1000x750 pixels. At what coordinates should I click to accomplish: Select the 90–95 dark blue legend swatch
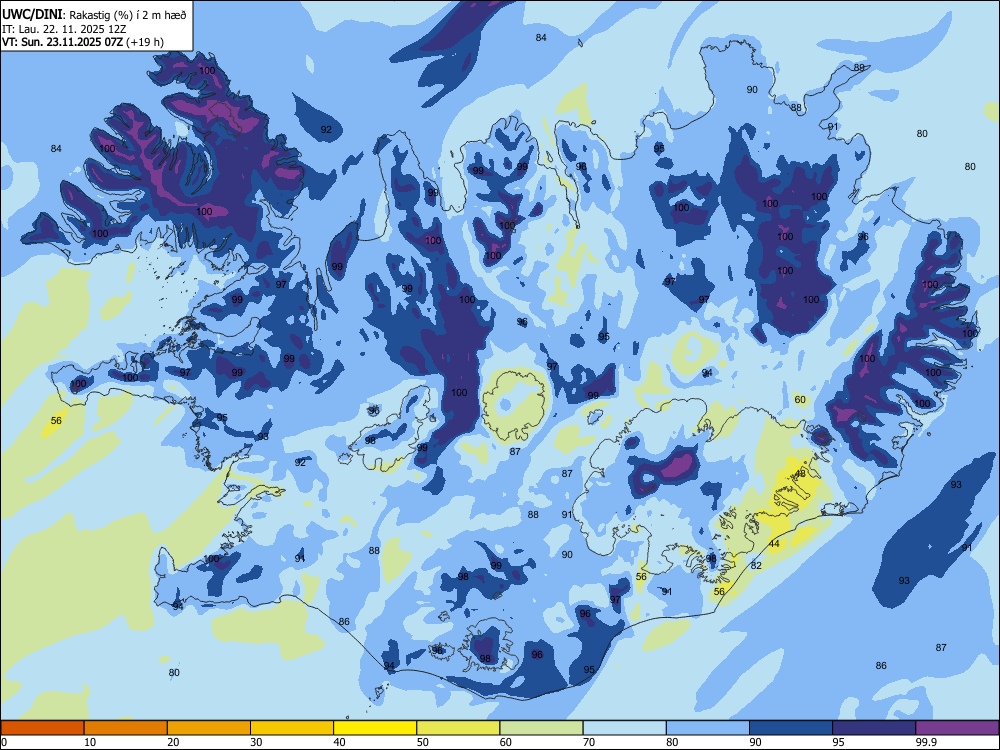pyautogui.click(x=791, y=728)
